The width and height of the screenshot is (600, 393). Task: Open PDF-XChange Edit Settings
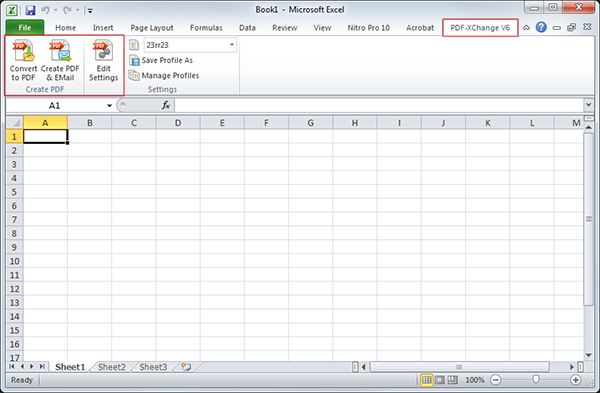click(x=103, y=60)
